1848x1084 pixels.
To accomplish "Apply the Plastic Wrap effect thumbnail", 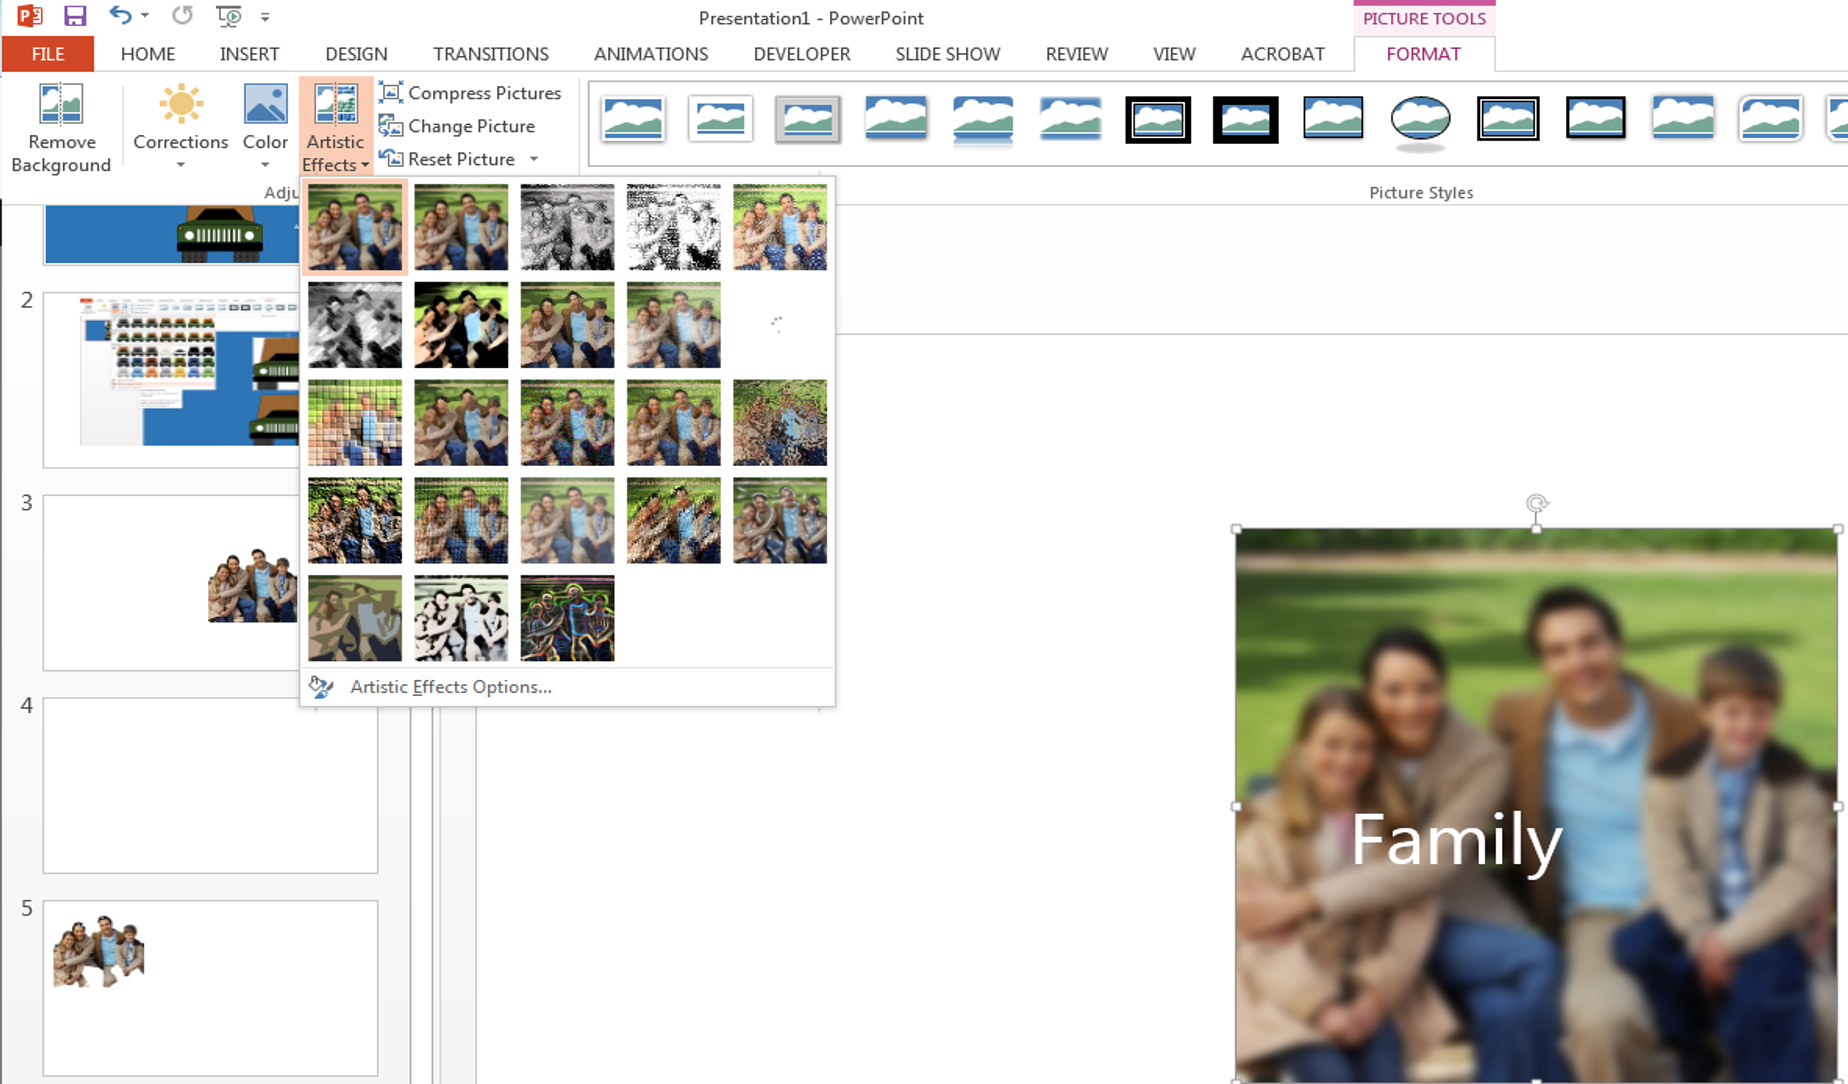I will tap(779, 521).
